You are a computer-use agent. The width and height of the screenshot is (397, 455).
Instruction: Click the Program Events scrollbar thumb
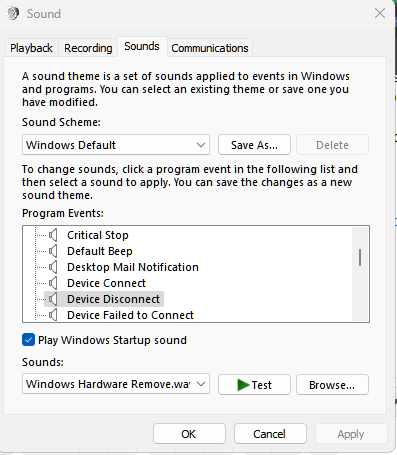360,257
